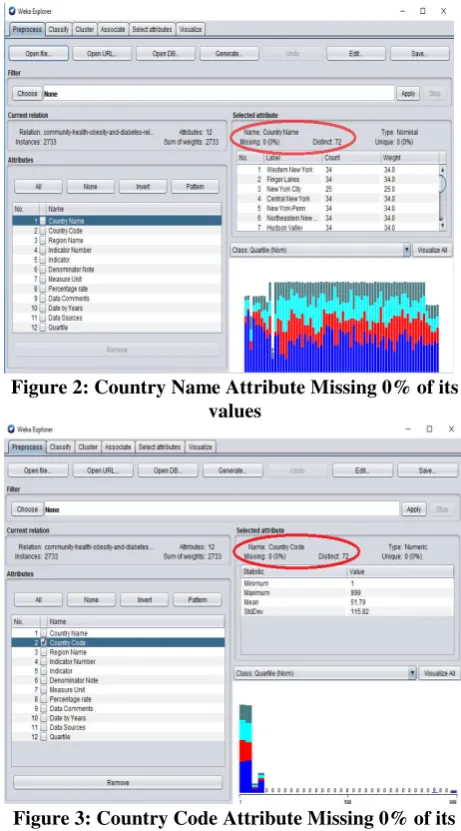Uncheck the Country Code checkbox in the Figure 3 window

pos(44,642)
